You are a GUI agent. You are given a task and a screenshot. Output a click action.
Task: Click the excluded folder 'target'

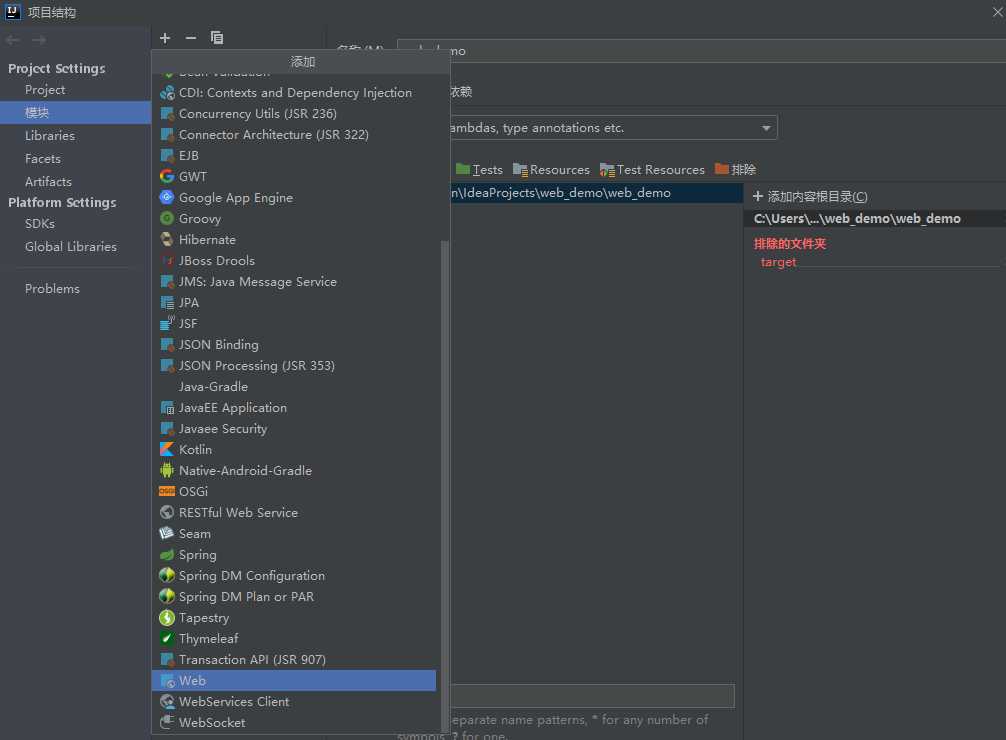pyautogui.click(x=778, y=262)
